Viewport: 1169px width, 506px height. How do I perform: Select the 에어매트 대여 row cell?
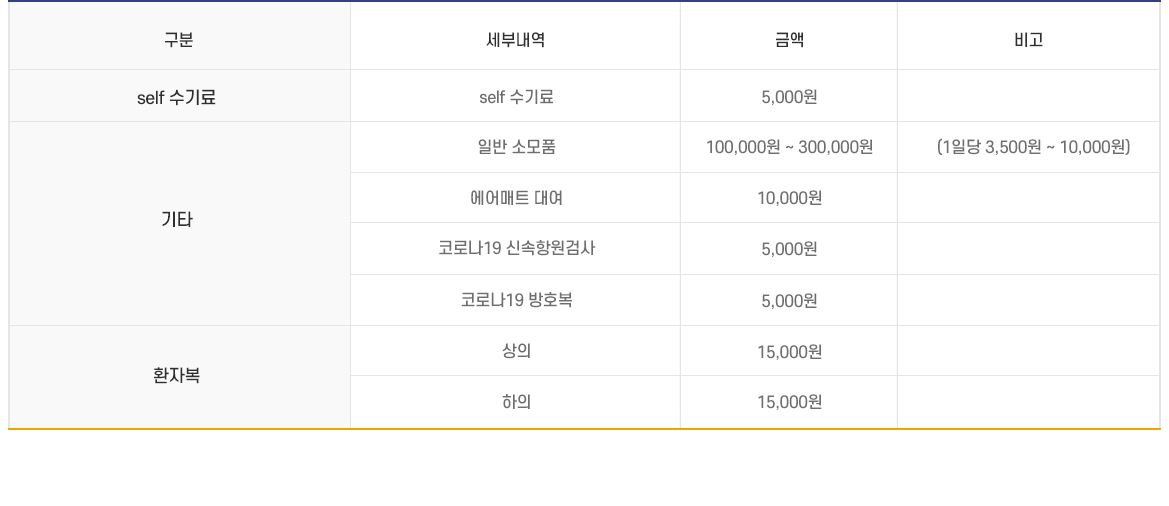pyautogui.click(x=515, y=198)
